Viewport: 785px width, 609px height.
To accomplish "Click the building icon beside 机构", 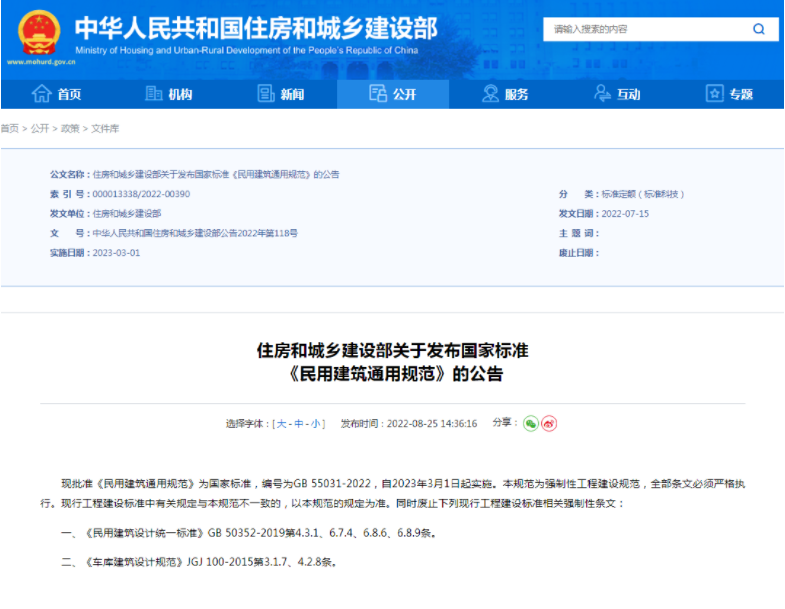I will point(154,94).
